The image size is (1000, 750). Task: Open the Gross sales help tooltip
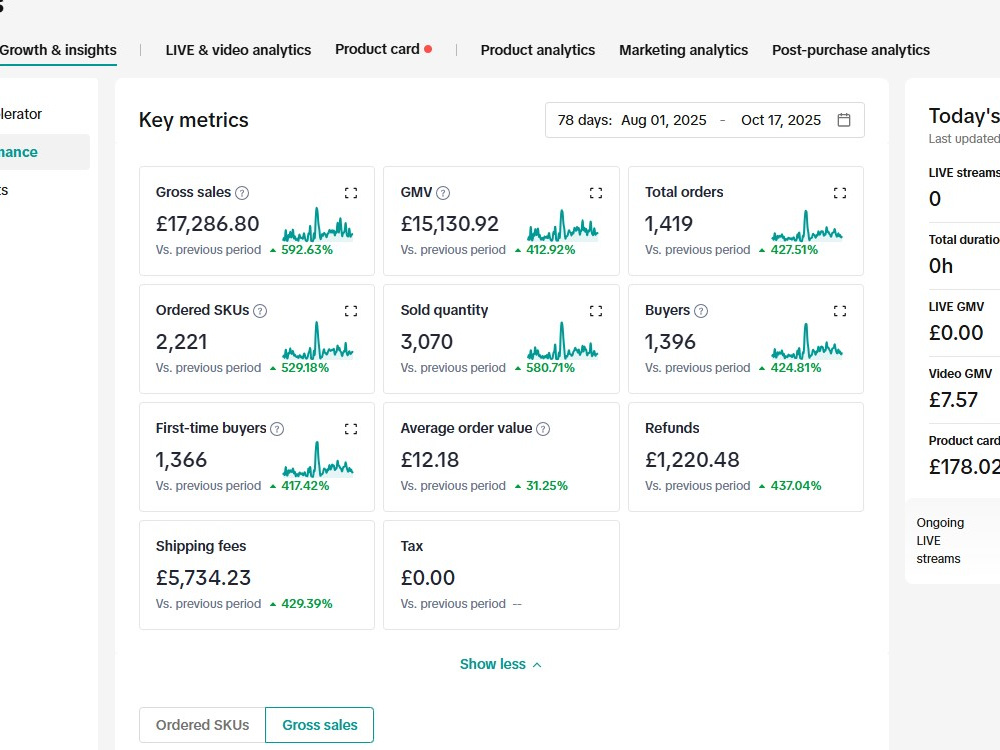coord(242,193)
